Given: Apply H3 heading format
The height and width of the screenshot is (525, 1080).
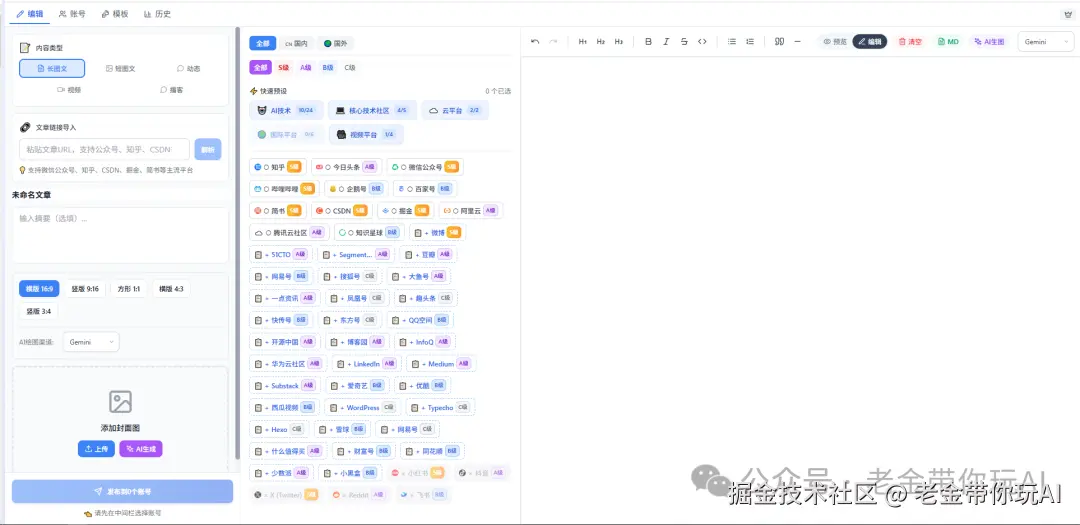Looking at the screenshot, I should coord(619,41).
